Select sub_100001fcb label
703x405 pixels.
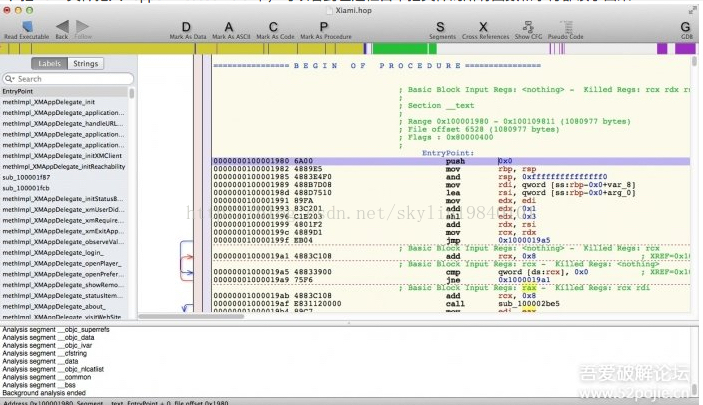[x=64, y=188]
